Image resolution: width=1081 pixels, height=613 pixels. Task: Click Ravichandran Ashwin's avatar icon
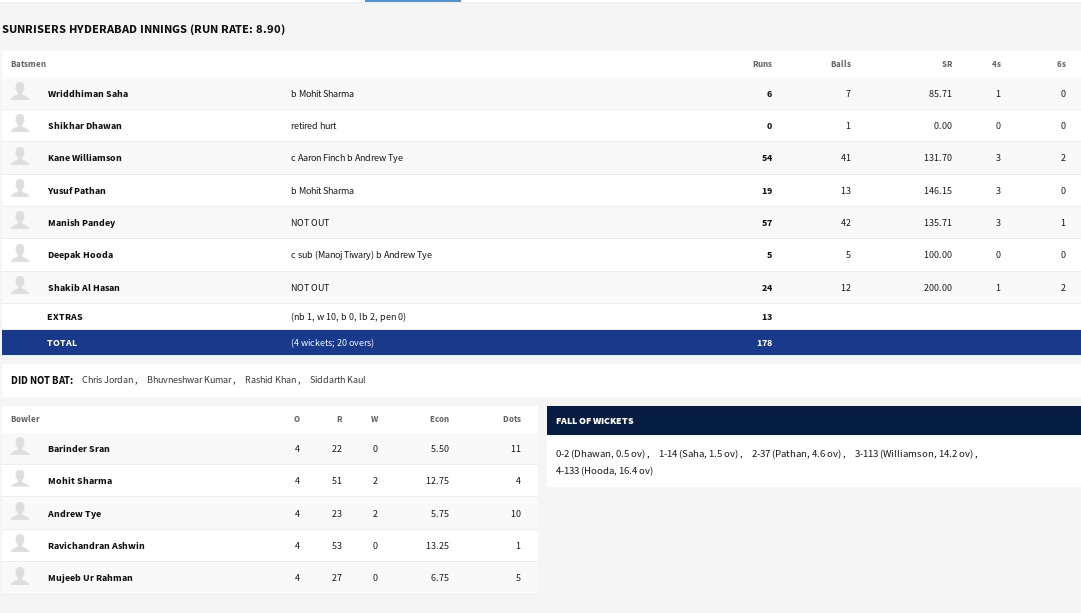coord(21,544)
